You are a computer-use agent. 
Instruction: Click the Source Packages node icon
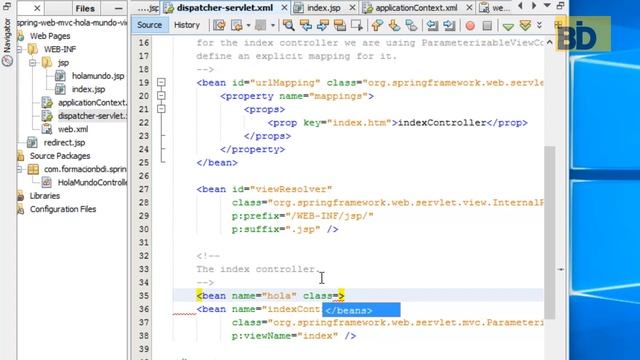(21, 156)
